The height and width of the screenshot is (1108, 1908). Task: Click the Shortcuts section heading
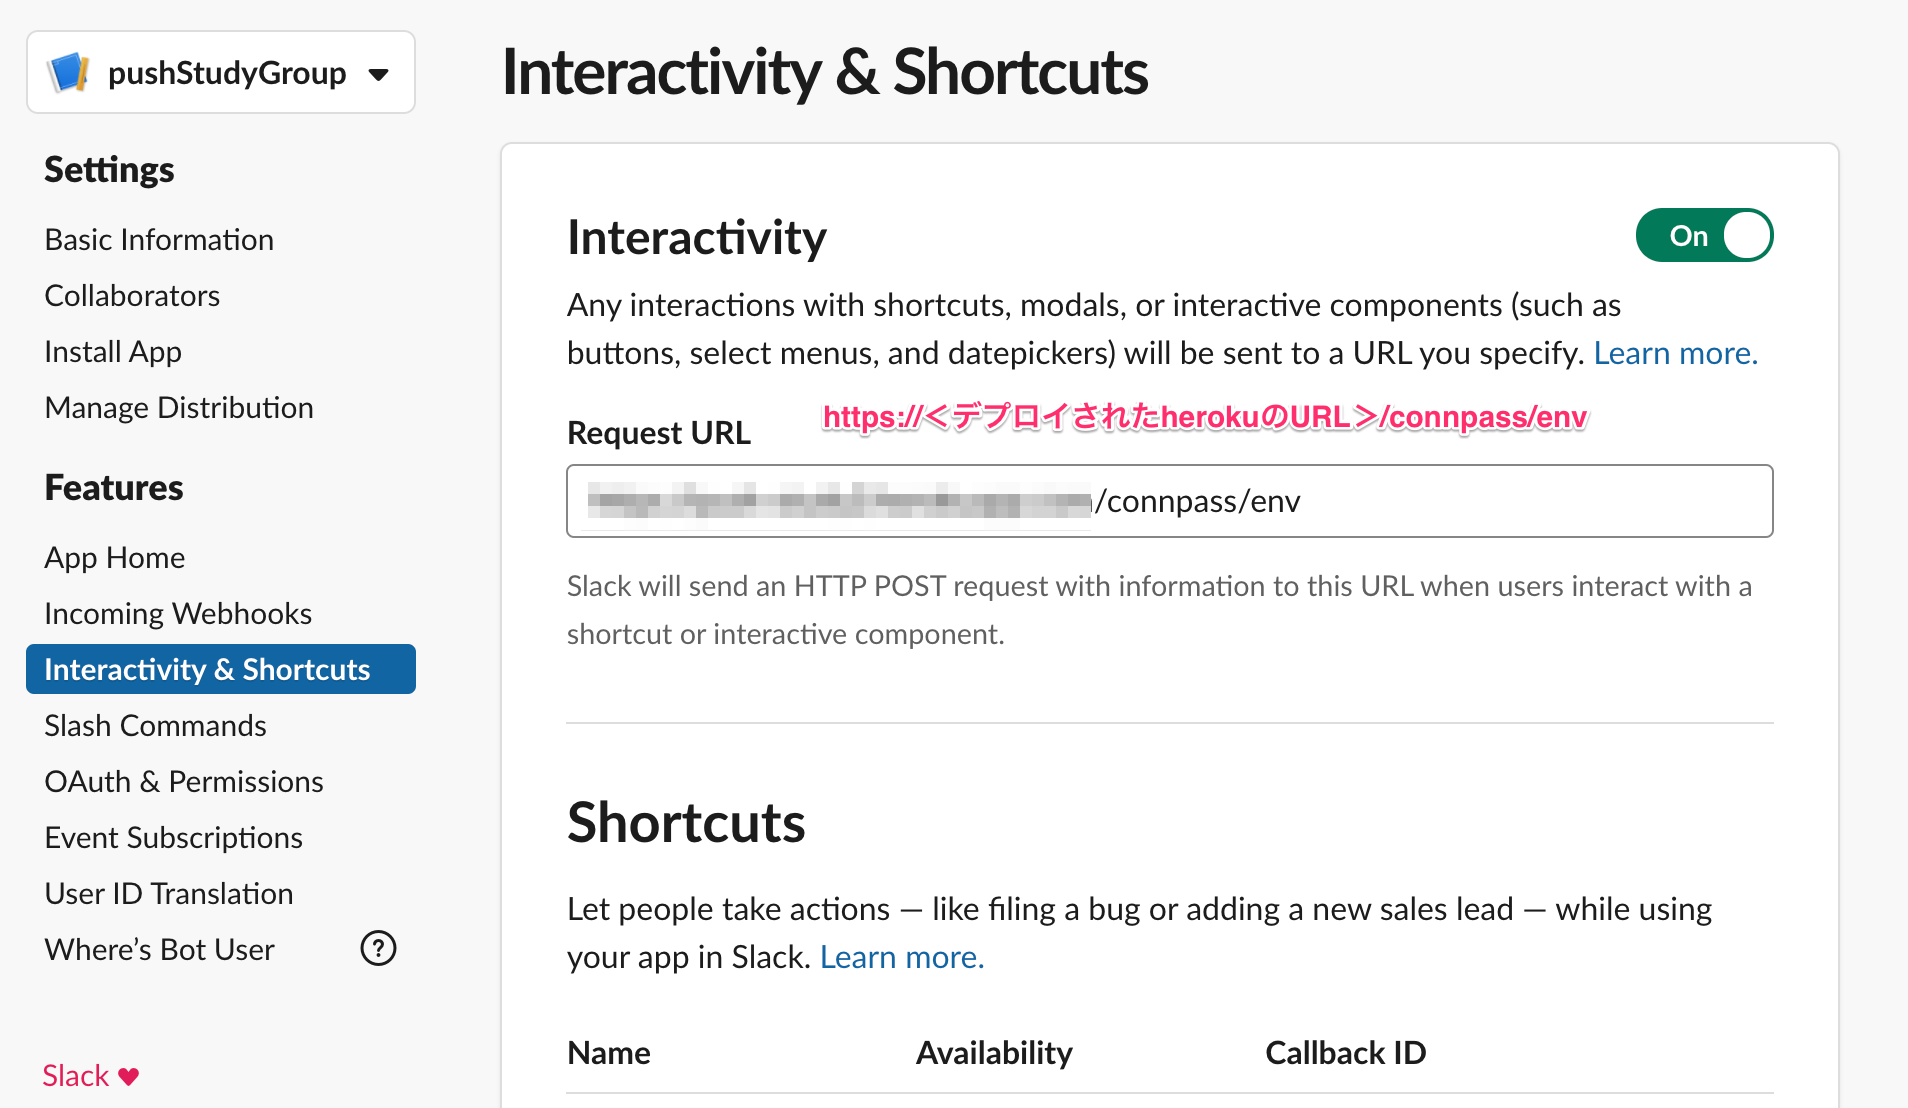[x=686, y=823]
